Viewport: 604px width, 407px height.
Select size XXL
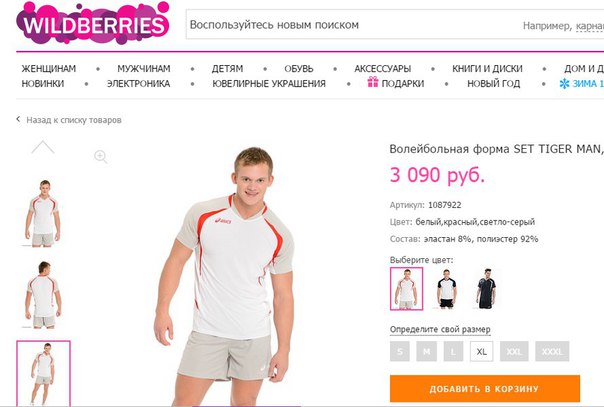tap(514, 351)
